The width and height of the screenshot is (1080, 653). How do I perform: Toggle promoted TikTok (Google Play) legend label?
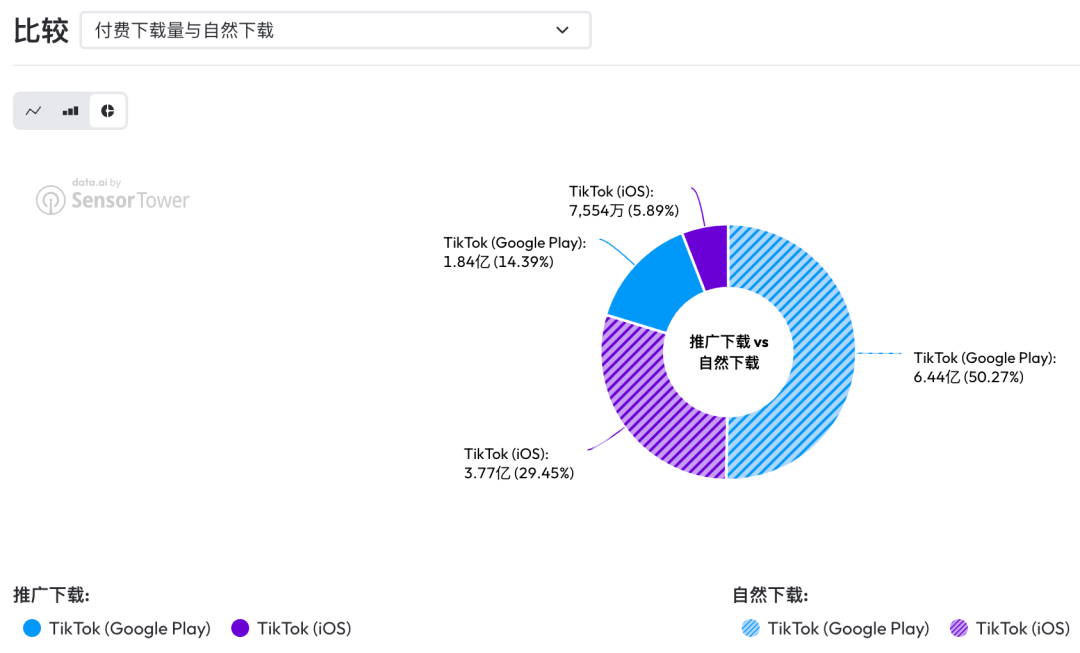pos(130,629)
